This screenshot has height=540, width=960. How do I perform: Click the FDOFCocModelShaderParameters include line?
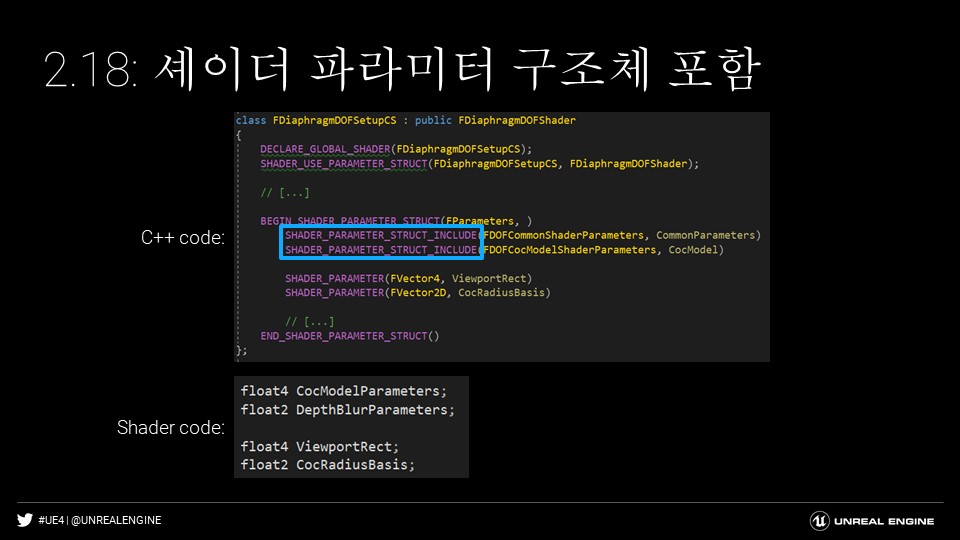point(504,250)
